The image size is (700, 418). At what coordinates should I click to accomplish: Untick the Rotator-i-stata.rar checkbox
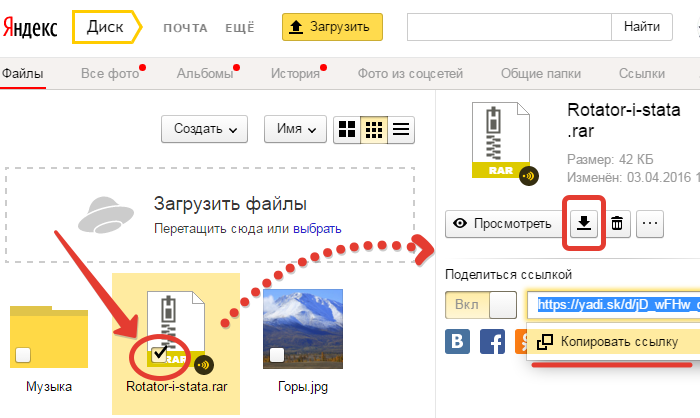159,355
